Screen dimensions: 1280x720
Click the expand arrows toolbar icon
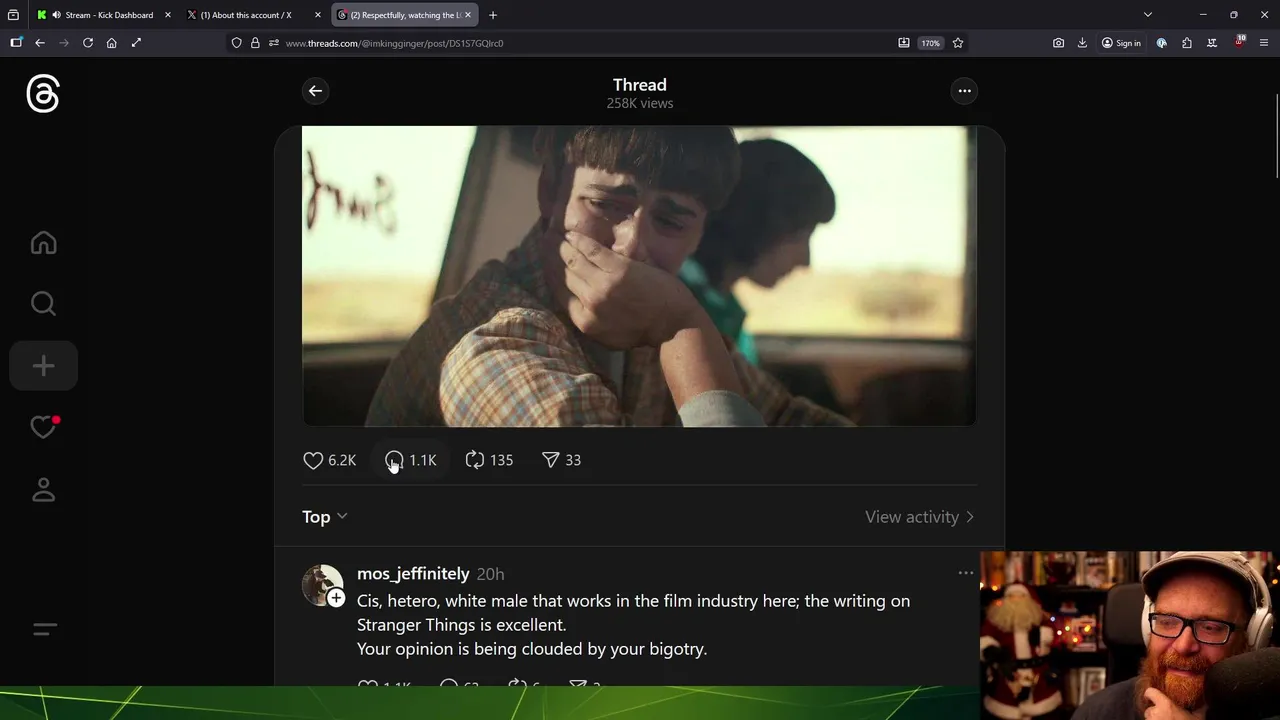coord(136,43)
